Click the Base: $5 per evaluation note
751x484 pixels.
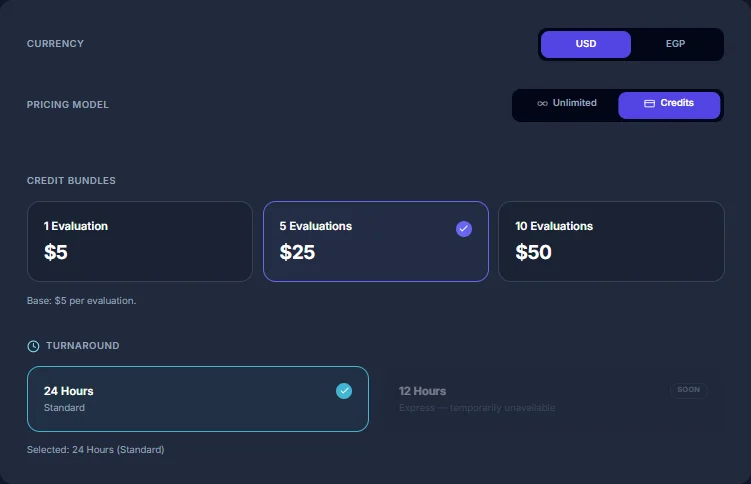(x=81, y=301)
